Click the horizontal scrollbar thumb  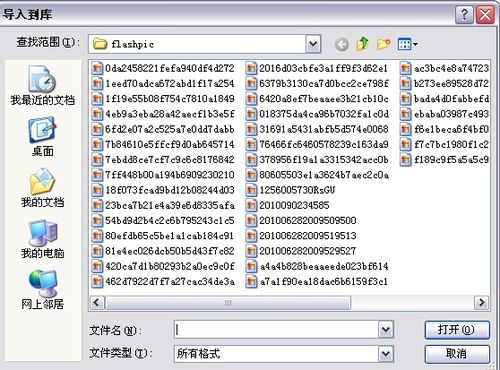tap(228, 303)
